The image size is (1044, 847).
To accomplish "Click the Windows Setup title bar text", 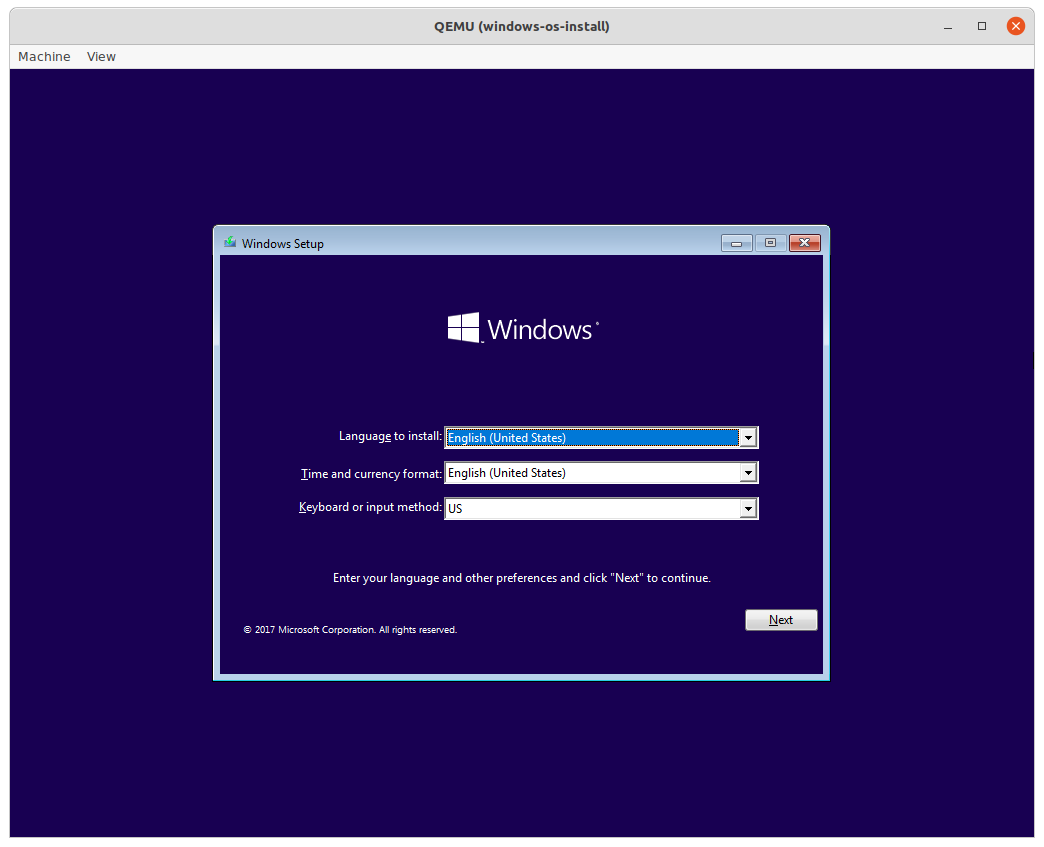I will 284,243.
